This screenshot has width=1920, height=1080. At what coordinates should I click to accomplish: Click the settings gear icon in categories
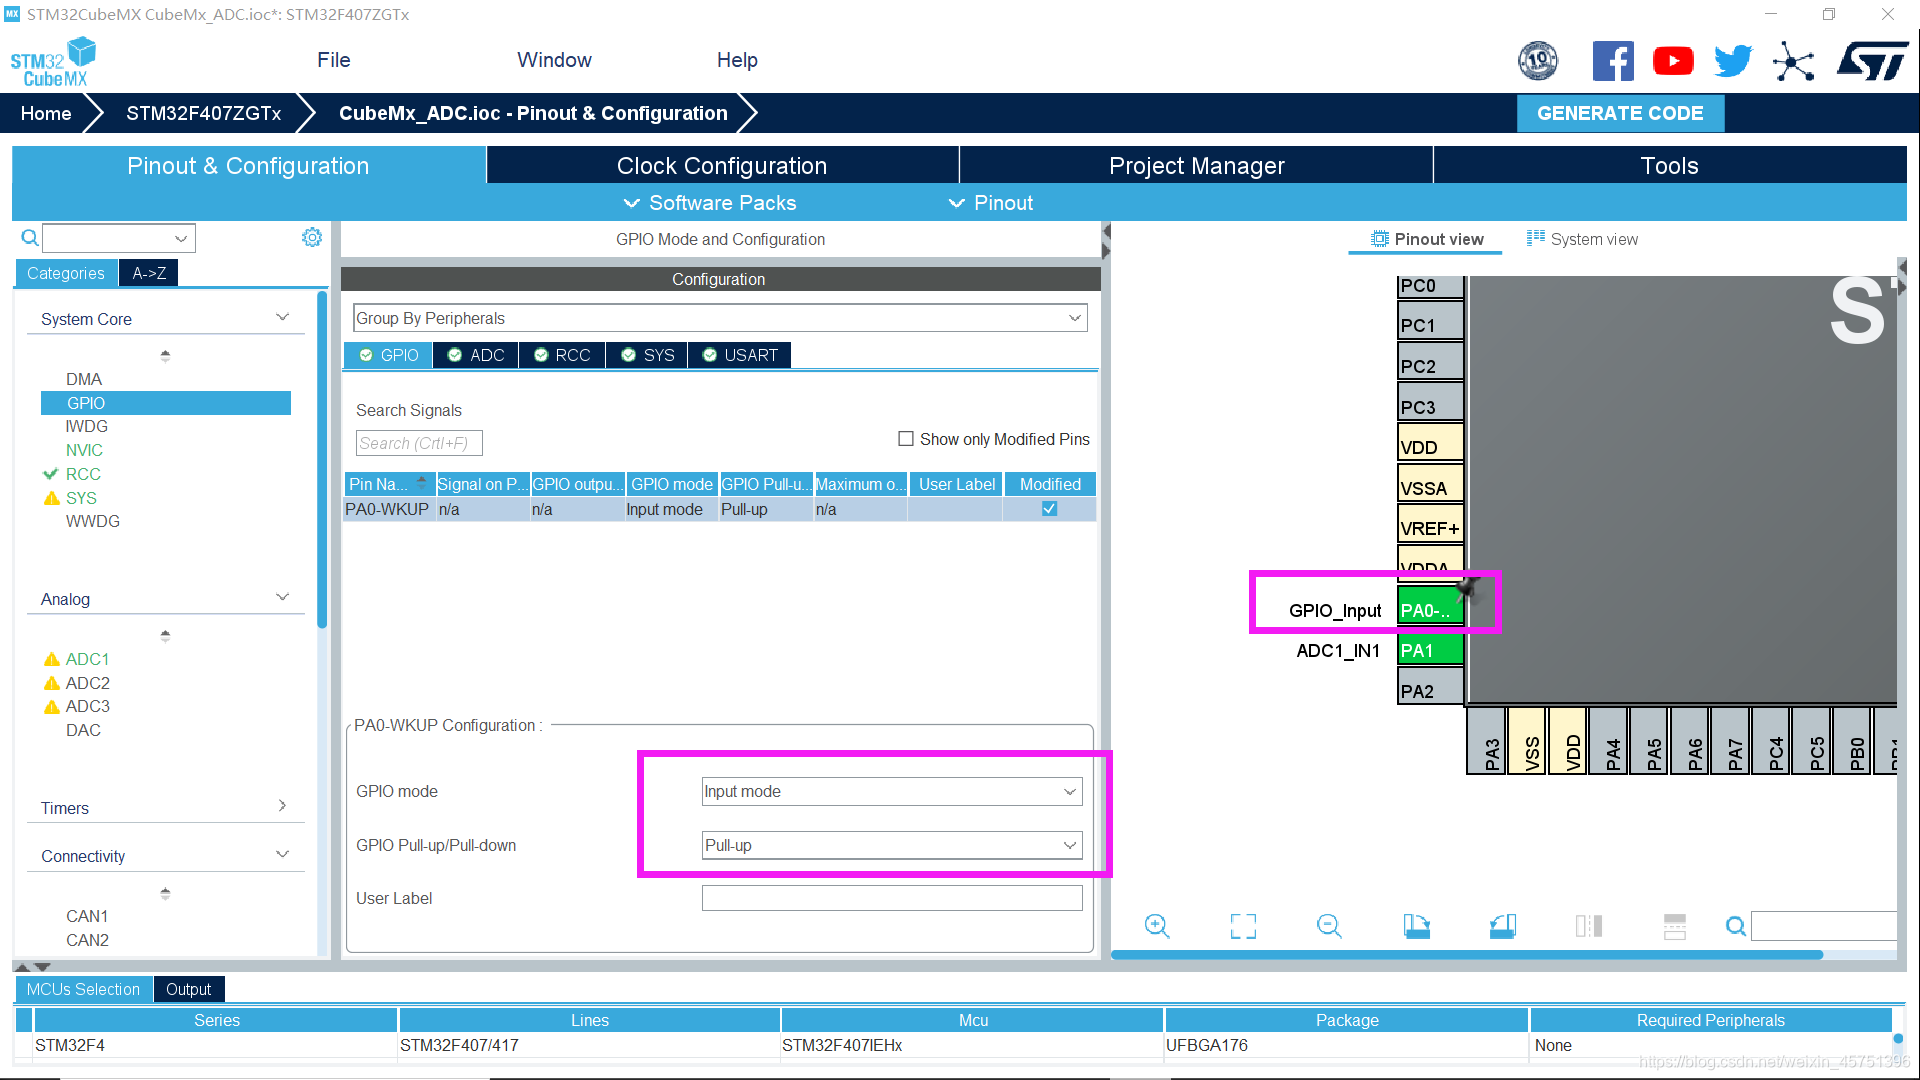313,237
